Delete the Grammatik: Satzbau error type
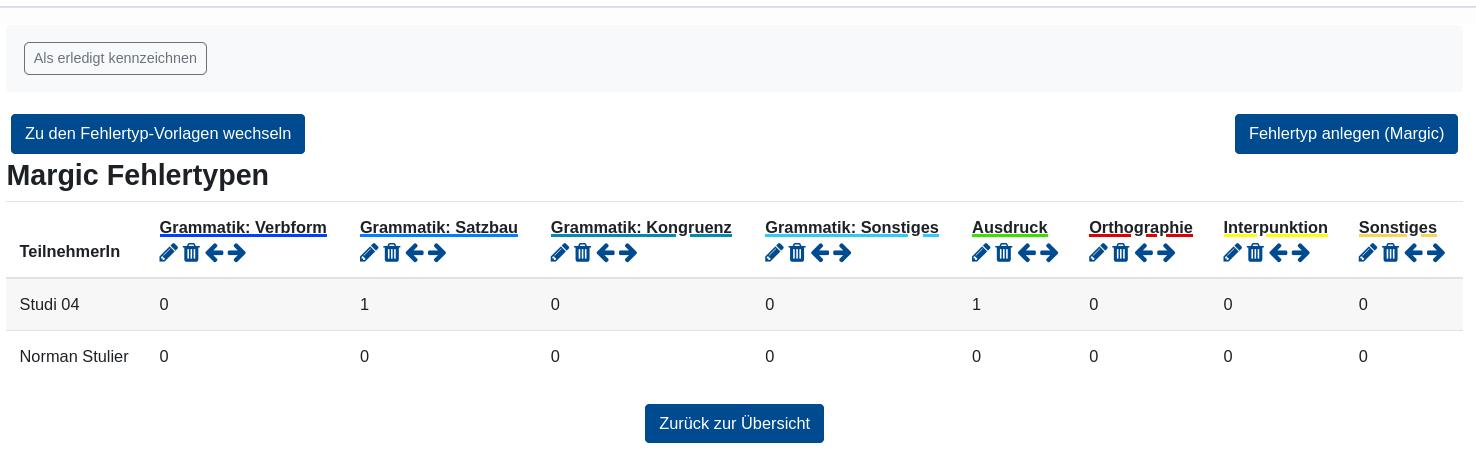 point(392,253)
